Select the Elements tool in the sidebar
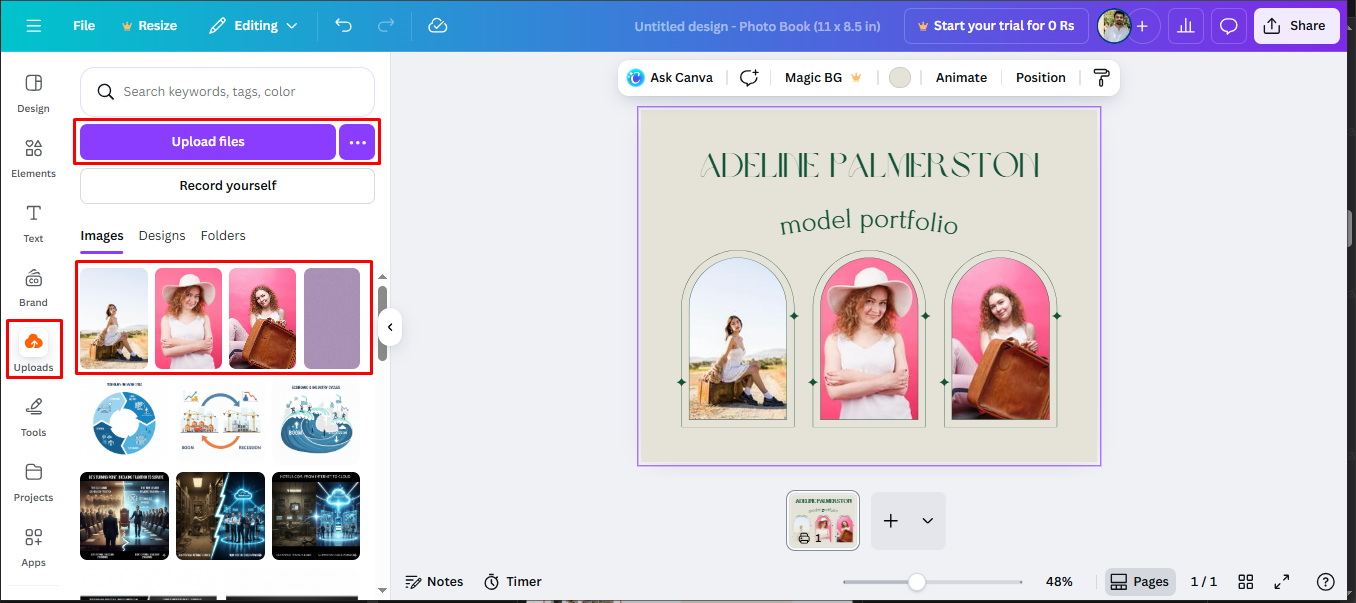This screenshot has height=603, width=1356. tap(33, 157)
